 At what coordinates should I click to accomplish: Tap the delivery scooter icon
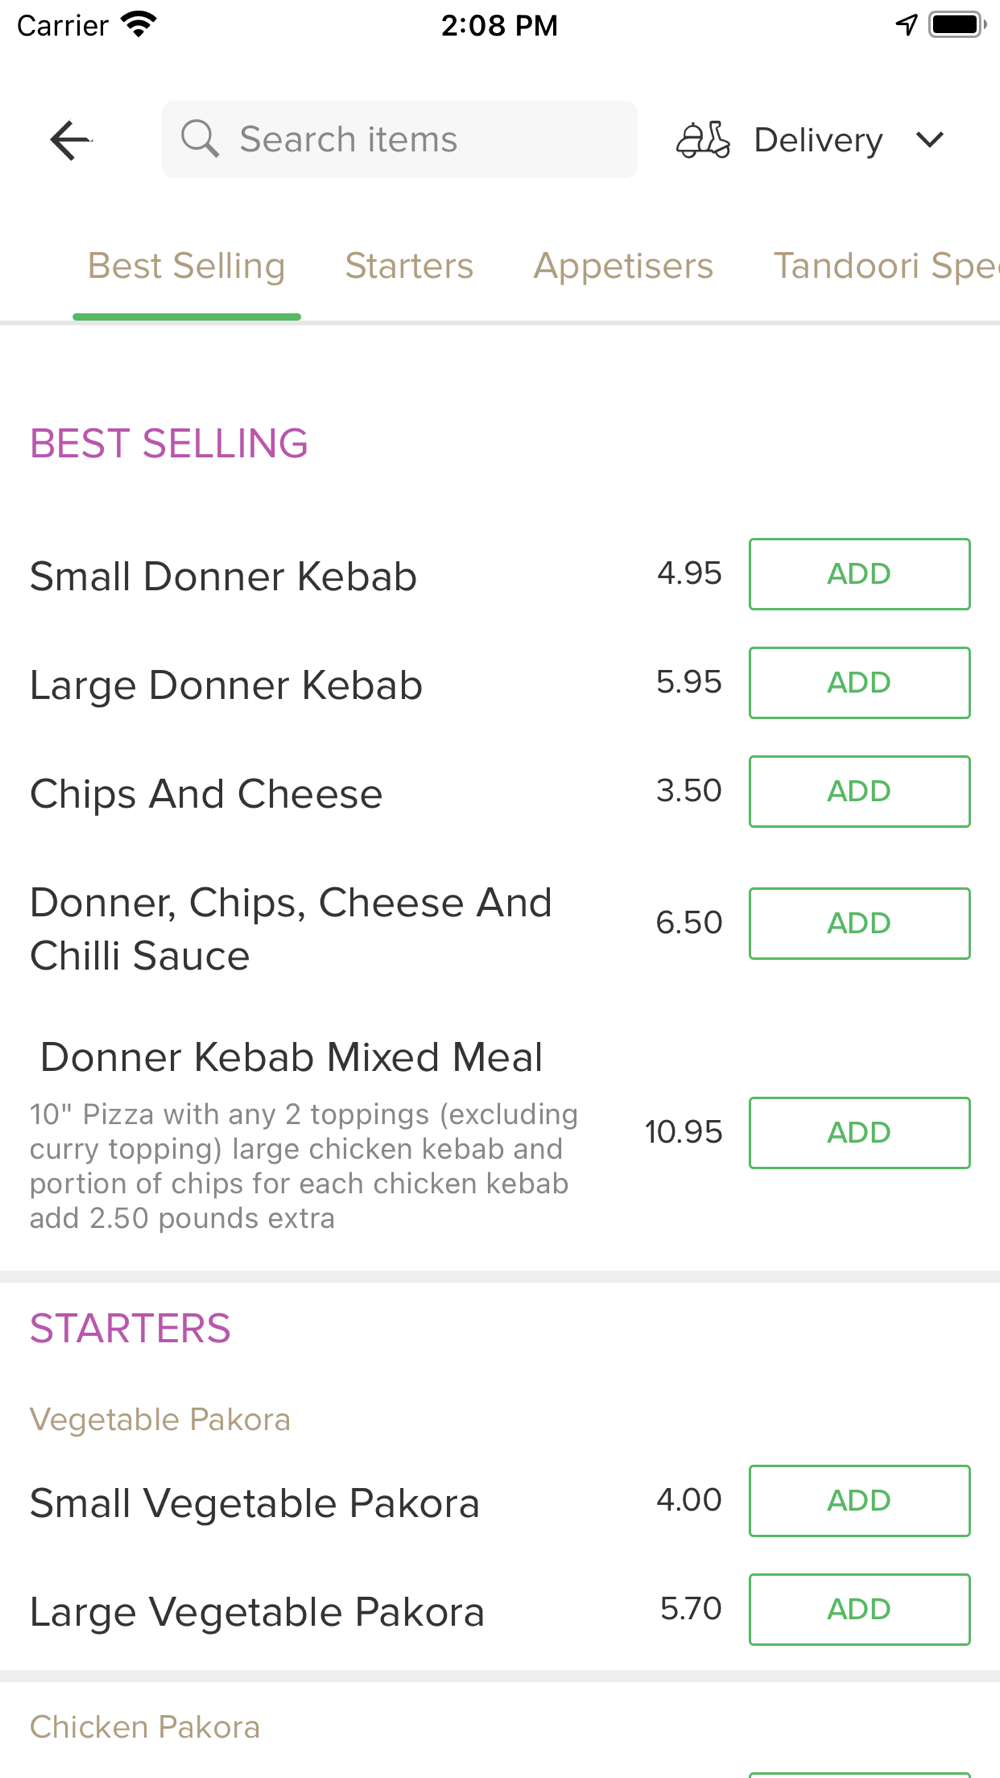pyautogui.click(x=703, y=140)
